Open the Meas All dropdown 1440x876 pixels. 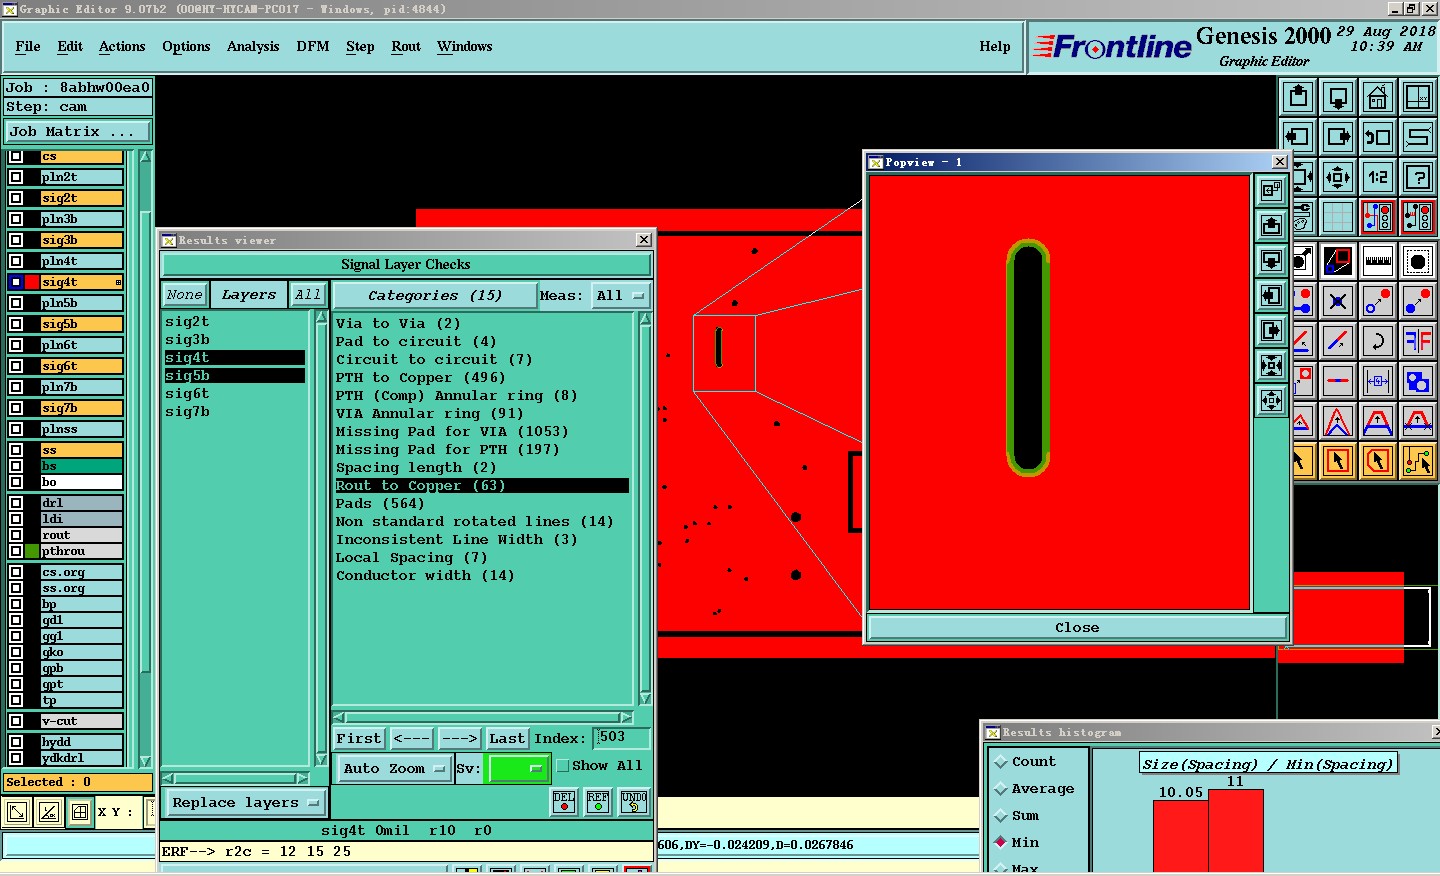tap(620, 296)
